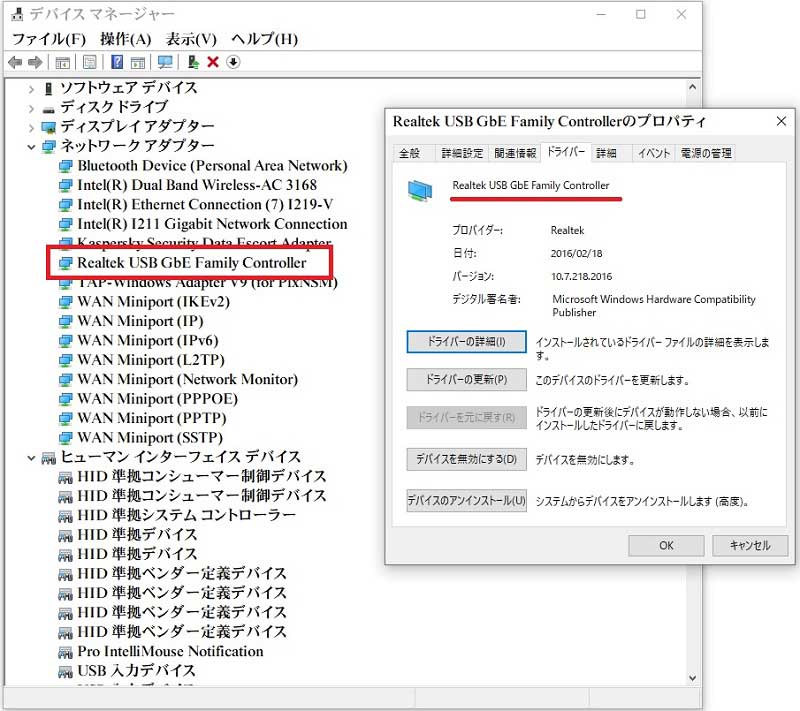The image size is (800, 711).
Task: Click the ドライバーの更新(P) button
Action: [466, 379]
